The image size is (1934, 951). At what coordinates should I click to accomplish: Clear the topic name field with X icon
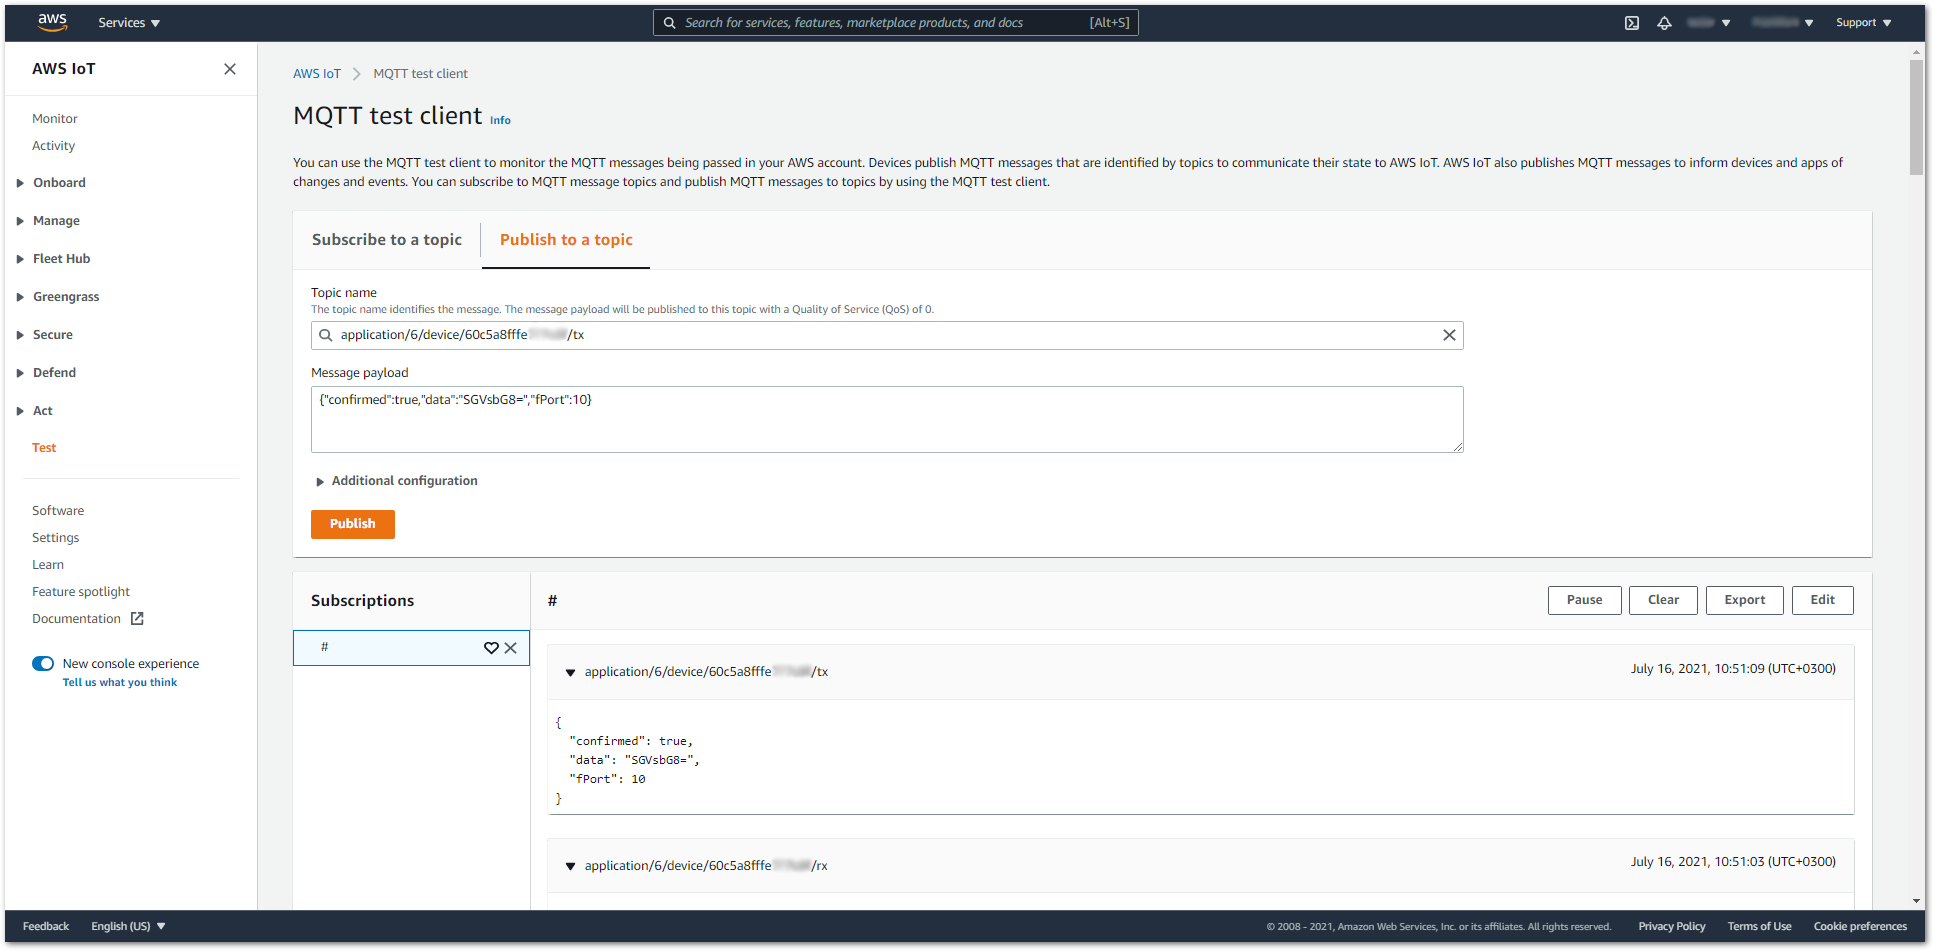pos(1448,335)
